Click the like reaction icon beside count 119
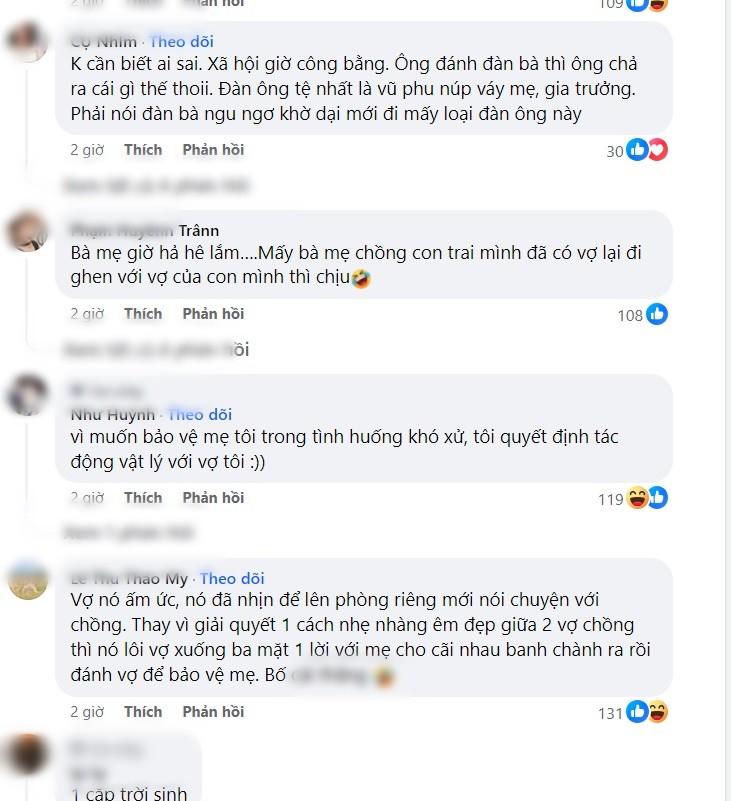Viewport: 731px width, 801px height. pyautogui.click(x=658, y=498)
